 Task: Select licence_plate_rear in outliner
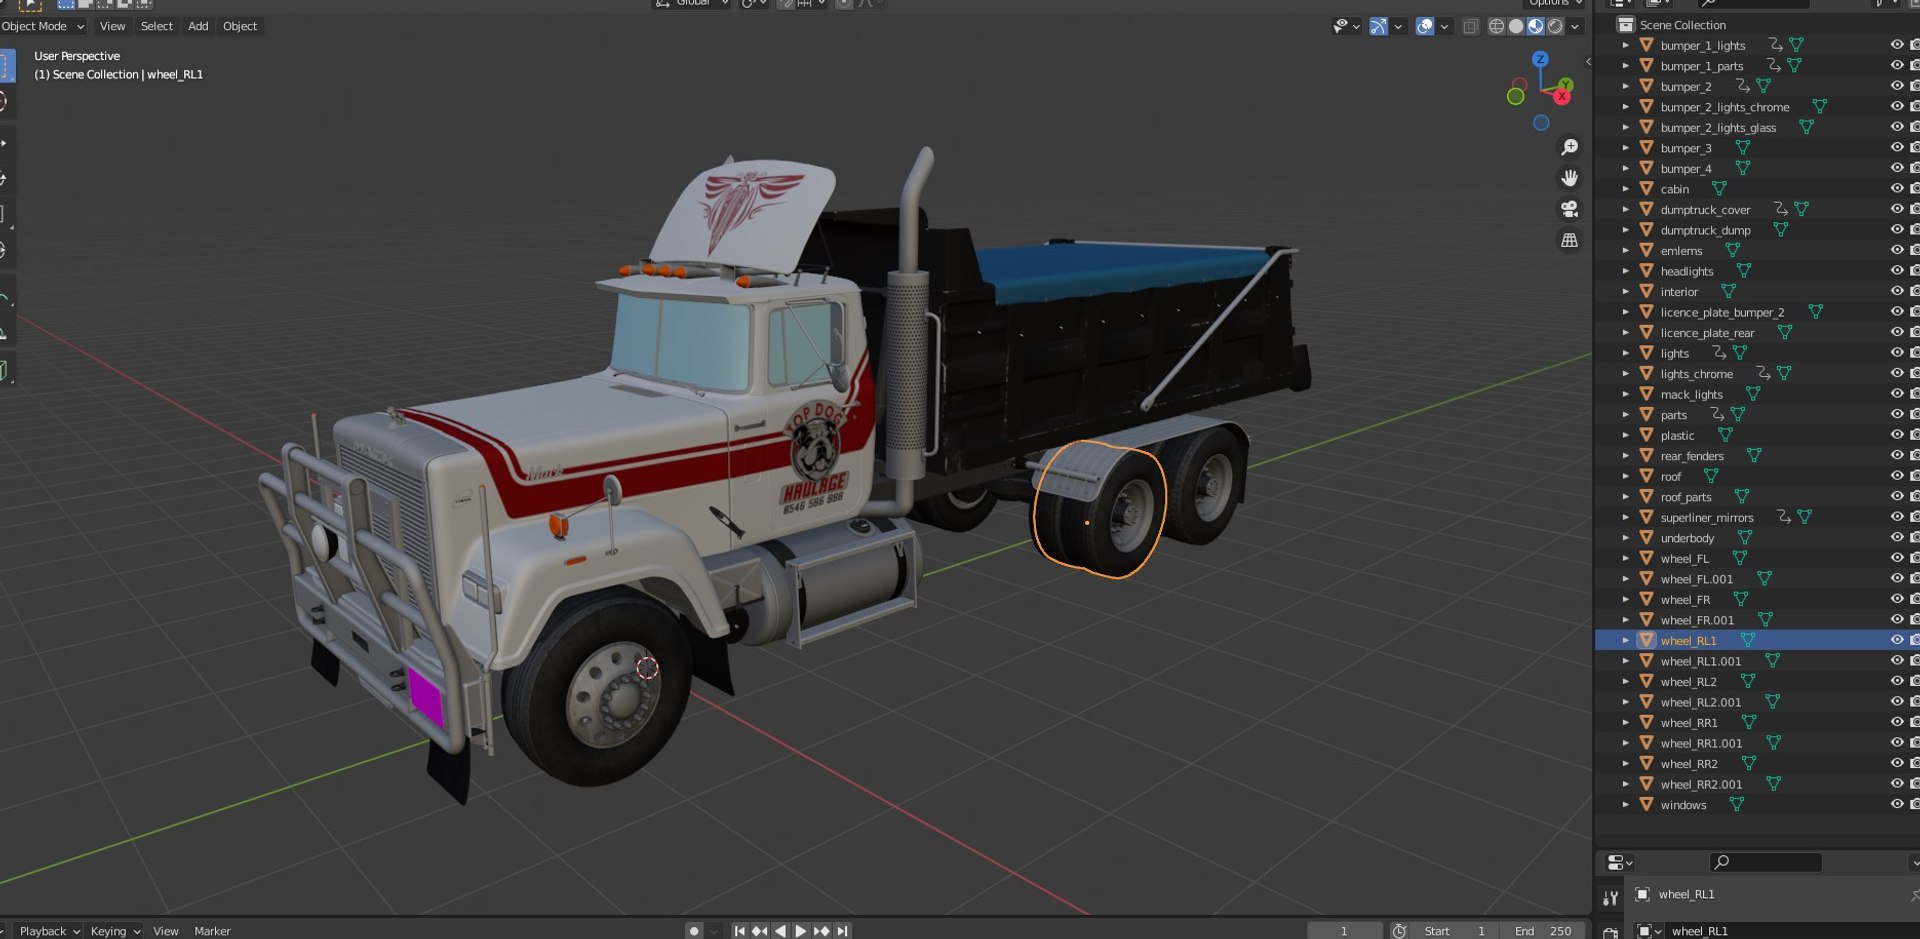pyautogui.click(x=1707, y=333)
